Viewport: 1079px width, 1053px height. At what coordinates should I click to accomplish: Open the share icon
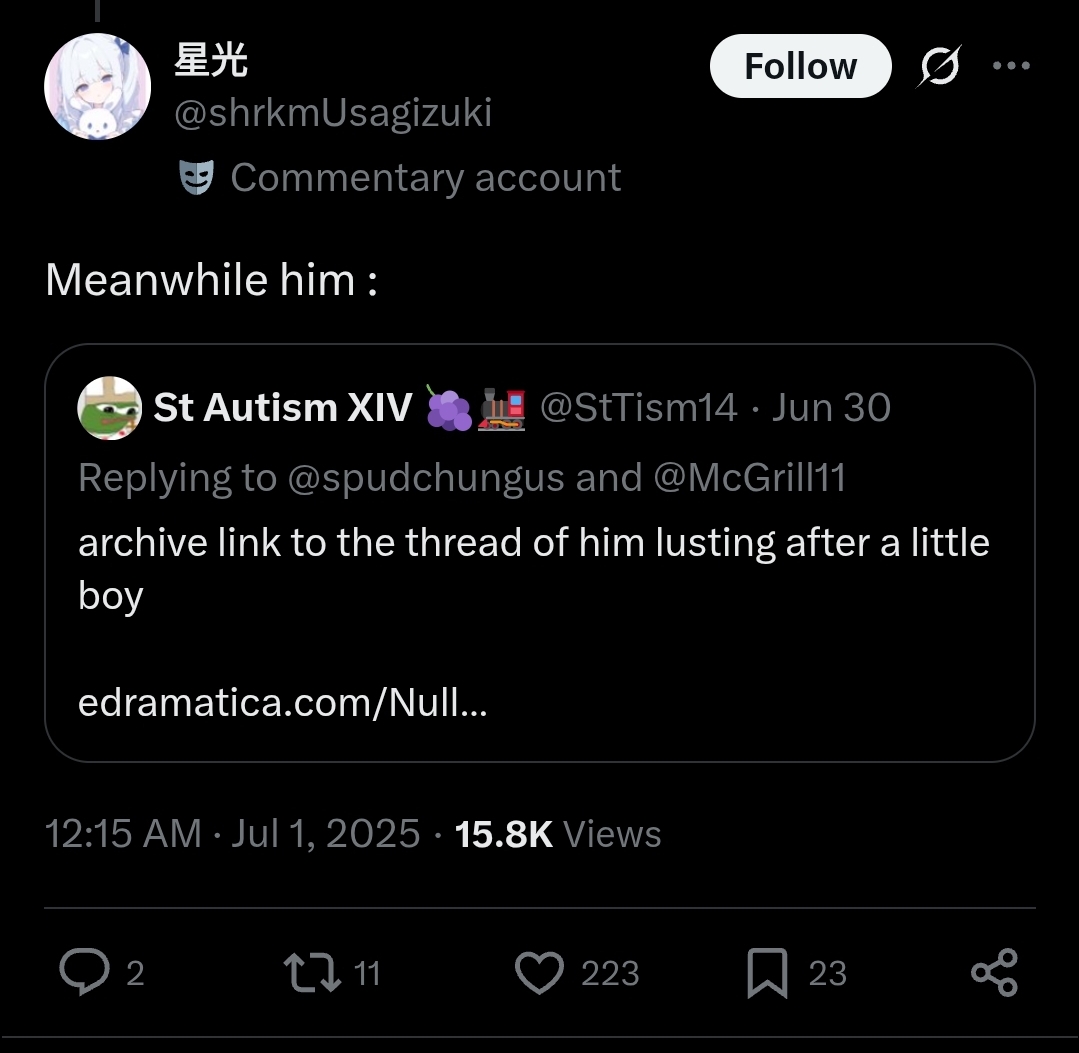(x=994, y=973)
